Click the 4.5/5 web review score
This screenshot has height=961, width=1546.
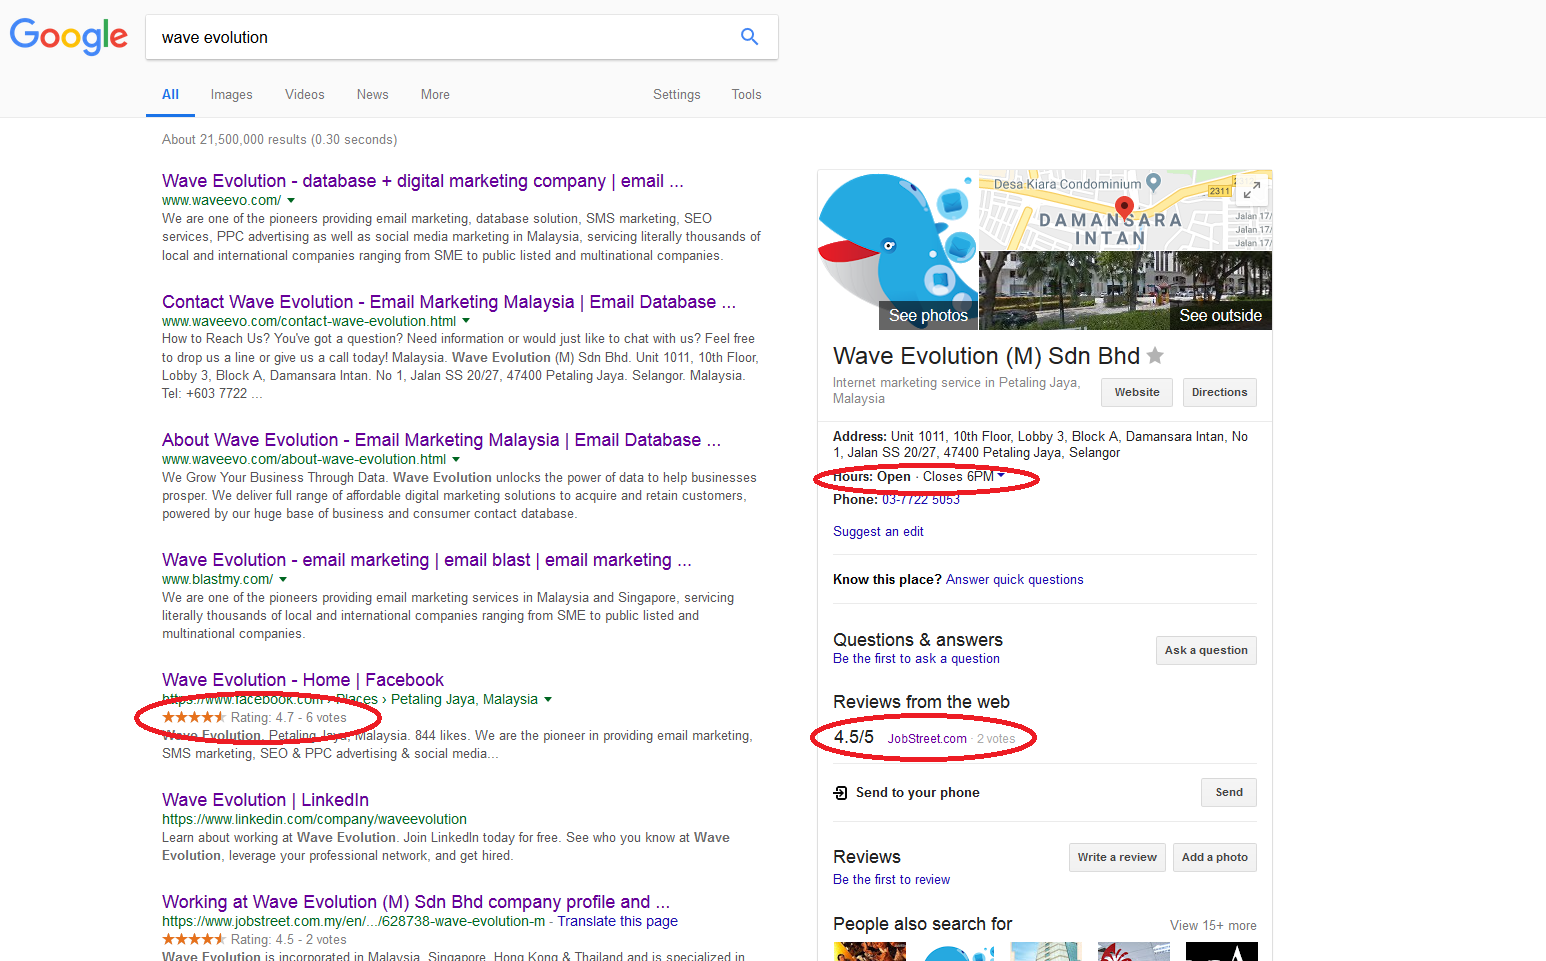(x=853, y=737)
